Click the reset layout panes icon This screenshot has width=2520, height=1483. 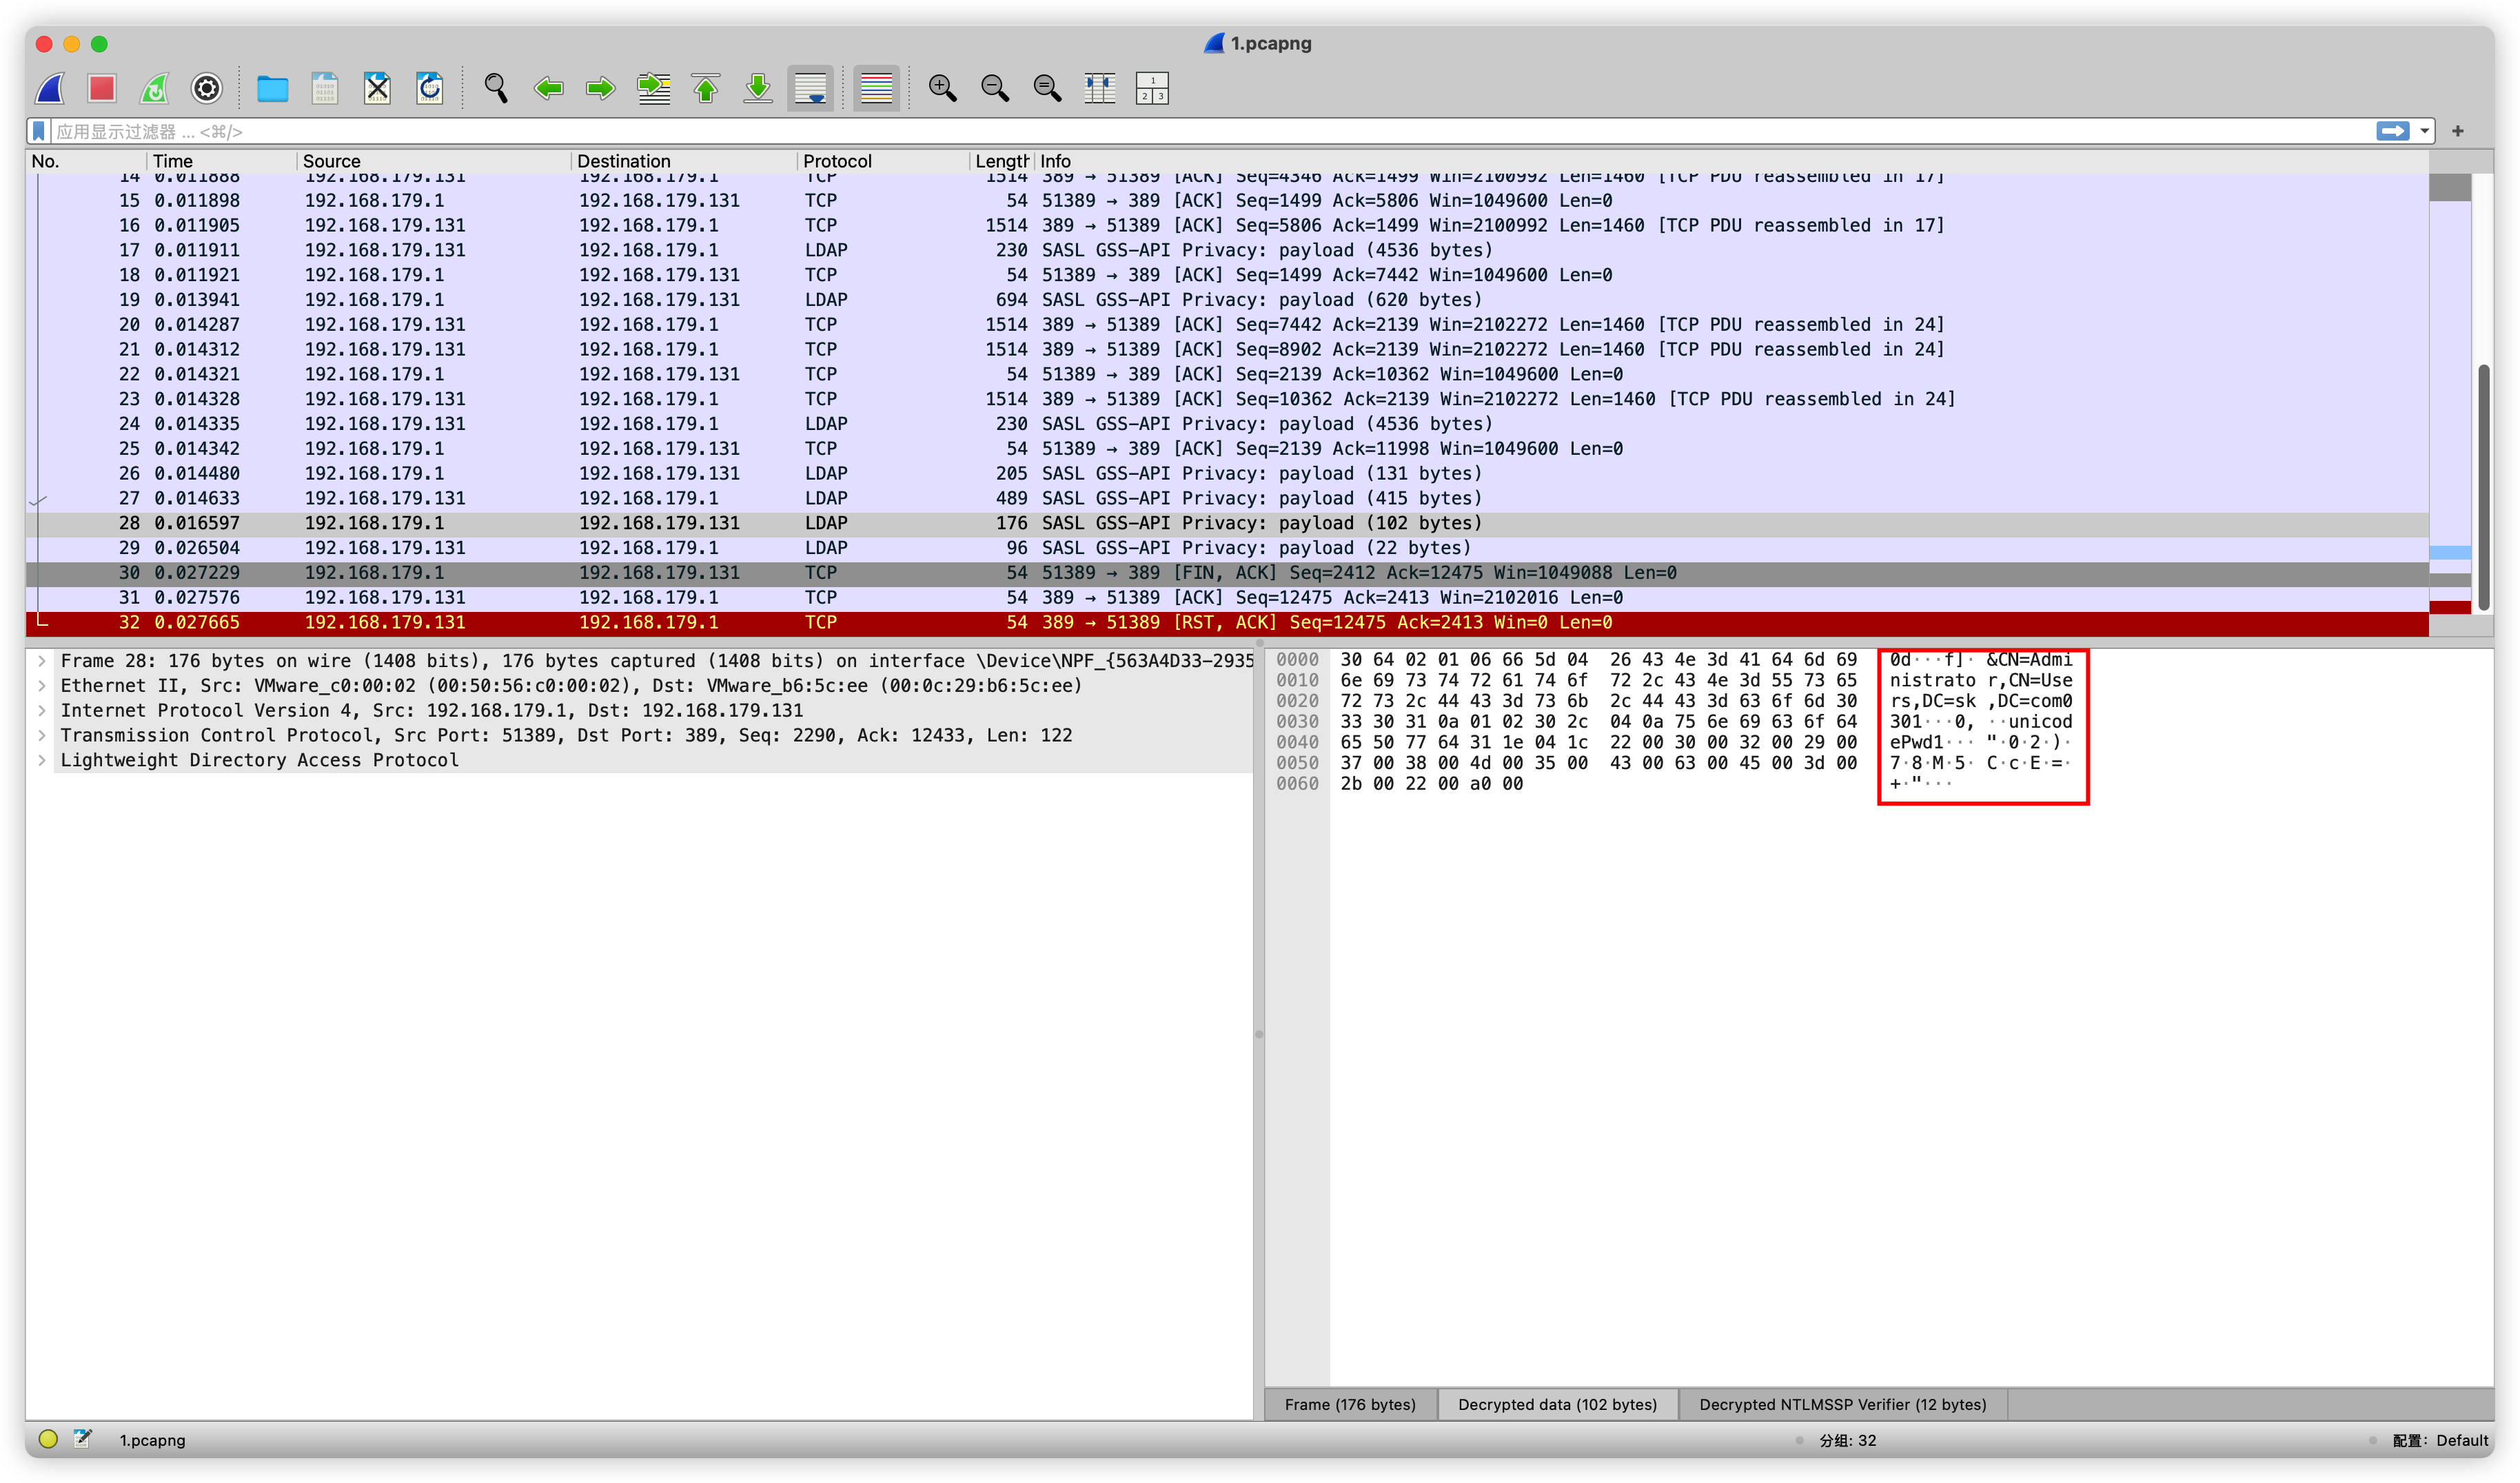pos(1152,89)
